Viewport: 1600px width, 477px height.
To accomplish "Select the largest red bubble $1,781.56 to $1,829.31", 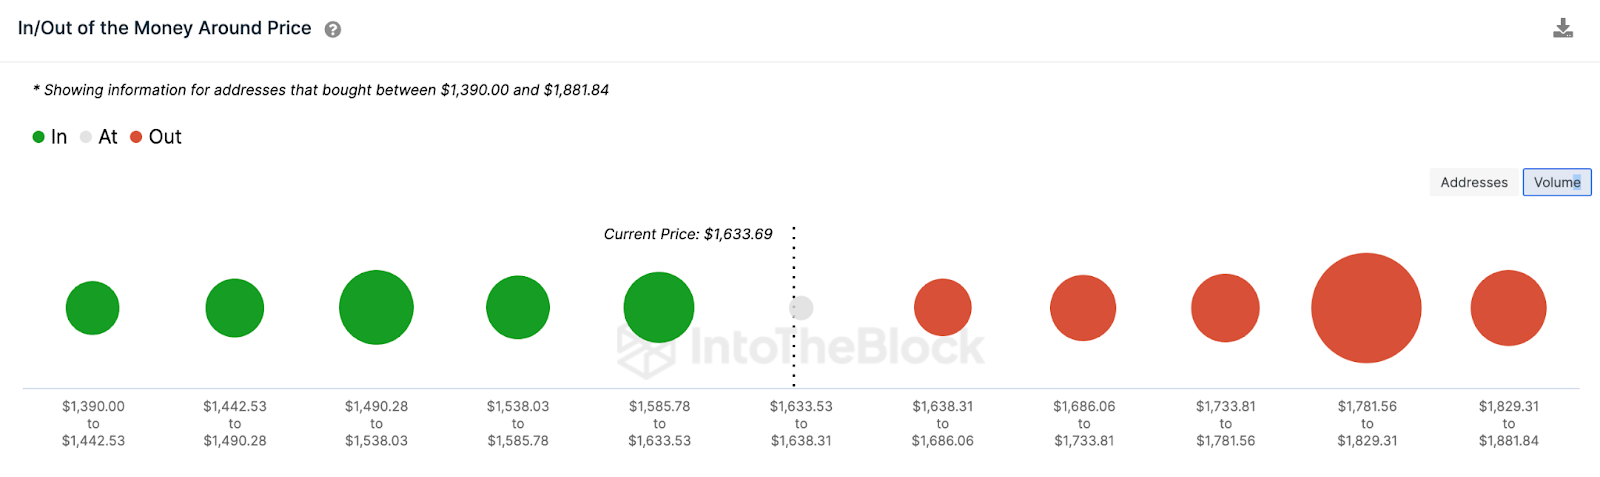I will (1366, 308).
